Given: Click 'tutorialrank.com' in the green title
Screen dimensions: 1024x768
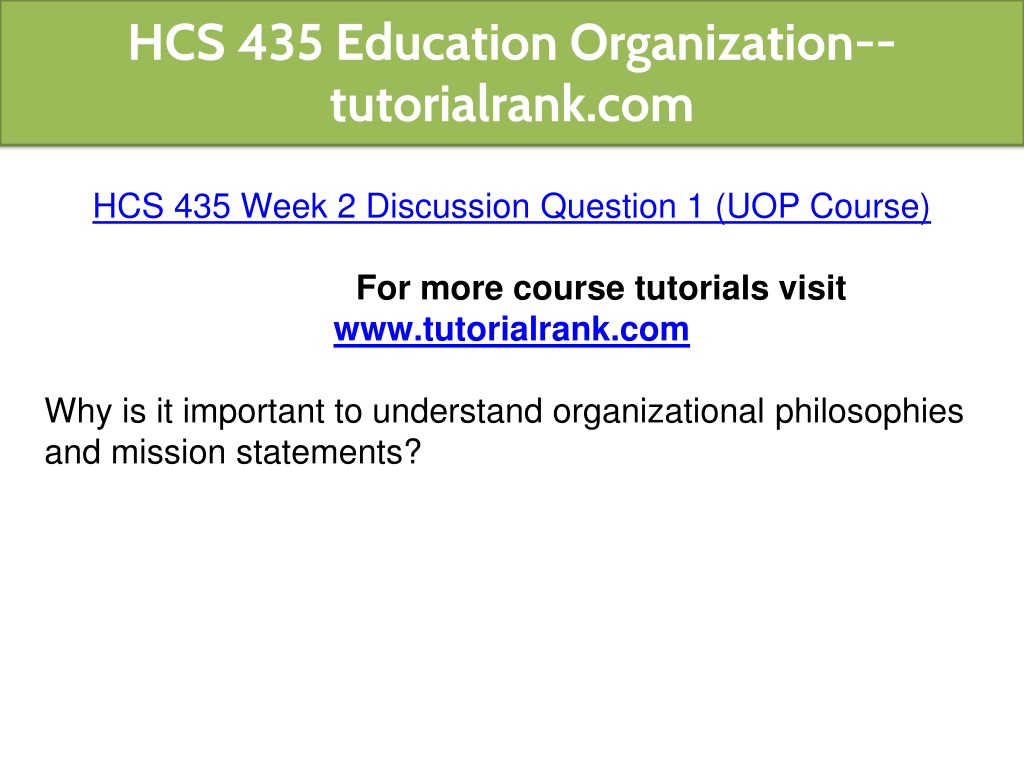Looking at the screenshot, I should tap(511, 104).
